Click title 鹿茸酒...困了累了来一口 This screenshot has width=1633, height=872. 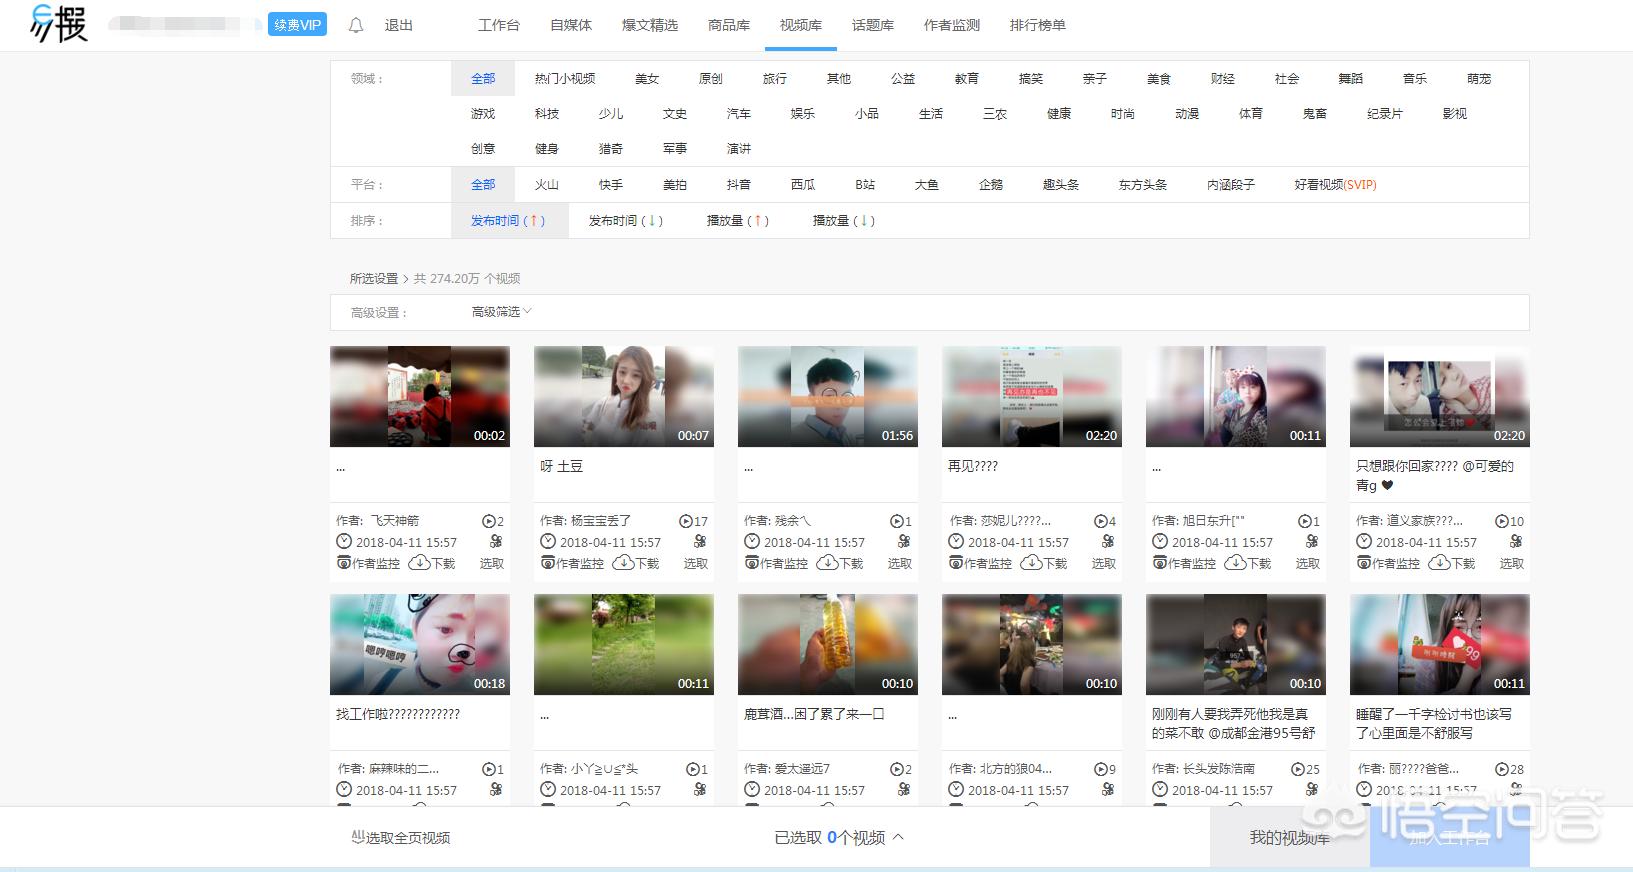coord(814,714)
